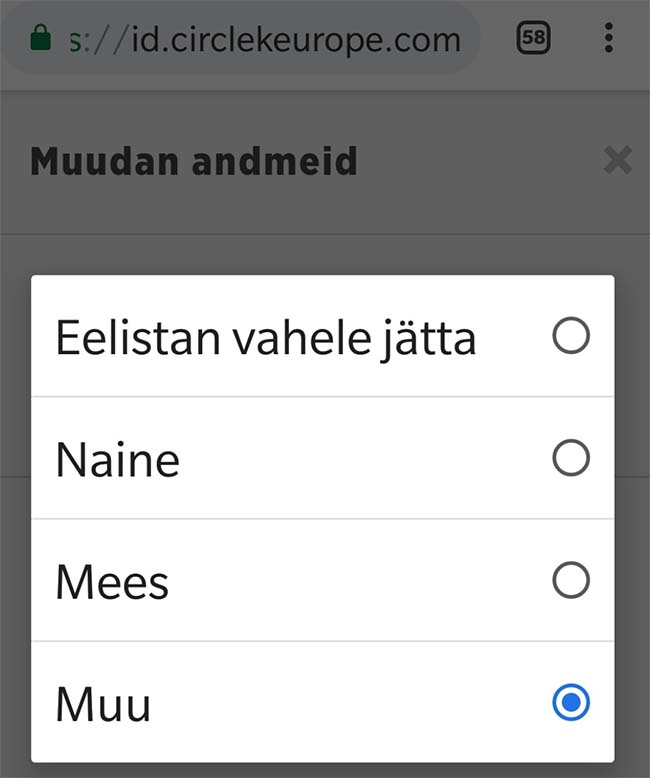Tap the 'Eelistan vahele jätta' option text
This screenshot has width=650, height=778.
pos(266,338)
